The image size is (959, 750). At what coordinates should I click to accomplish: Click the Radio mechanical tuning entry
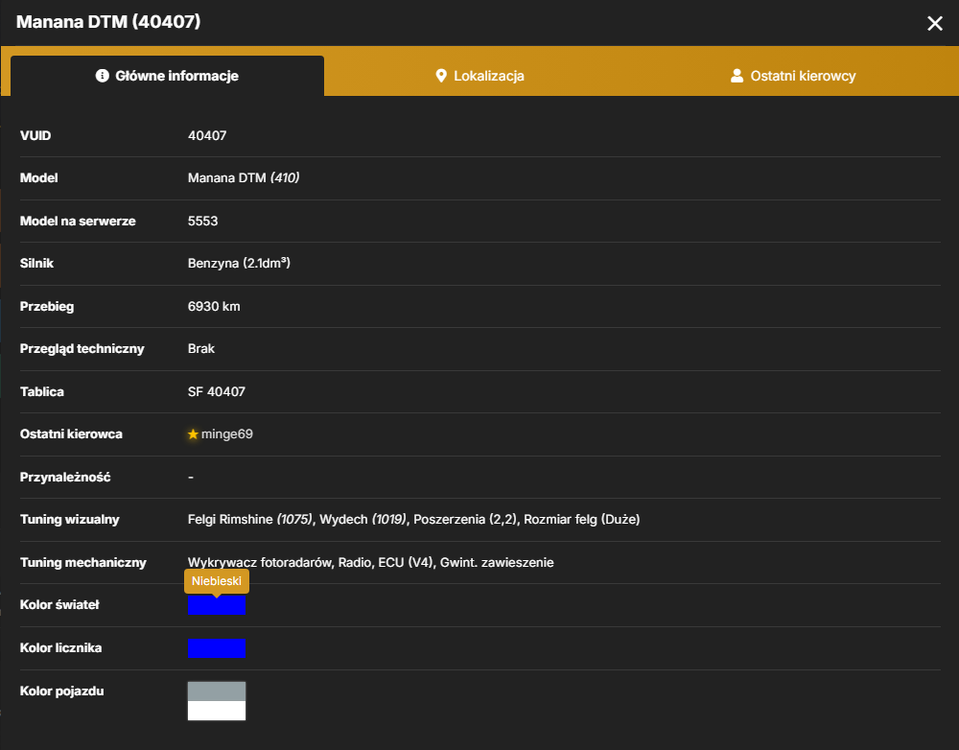(x=355, y=562)
